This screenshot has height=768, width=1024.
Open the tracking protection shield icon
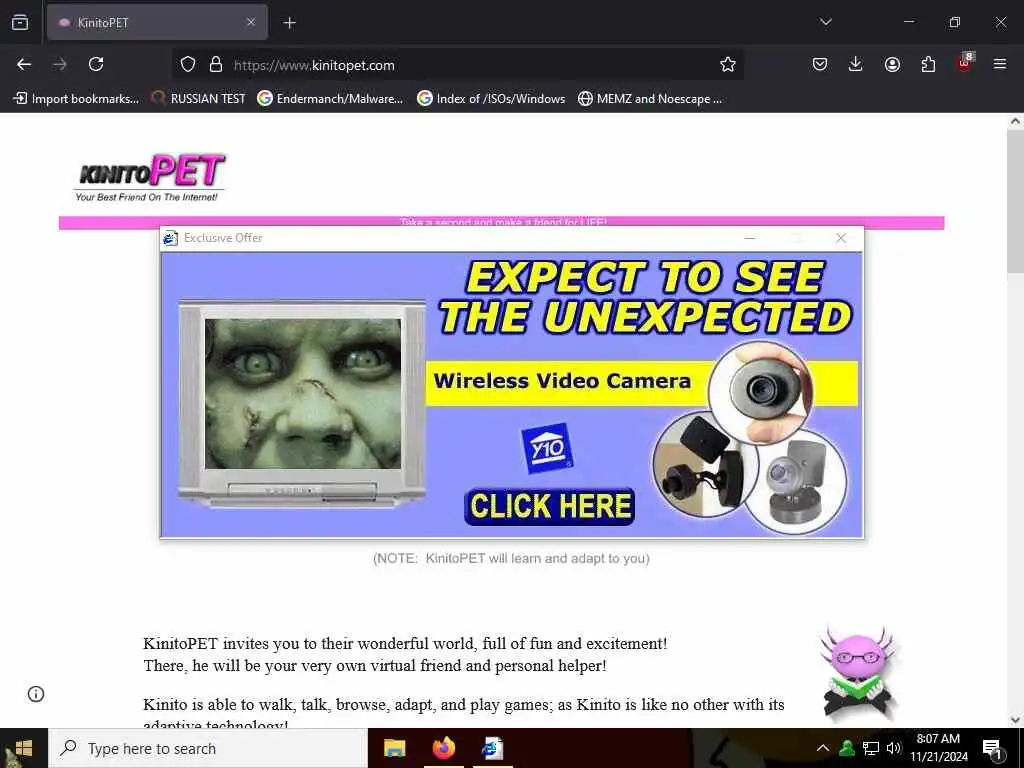click(188, 65)
